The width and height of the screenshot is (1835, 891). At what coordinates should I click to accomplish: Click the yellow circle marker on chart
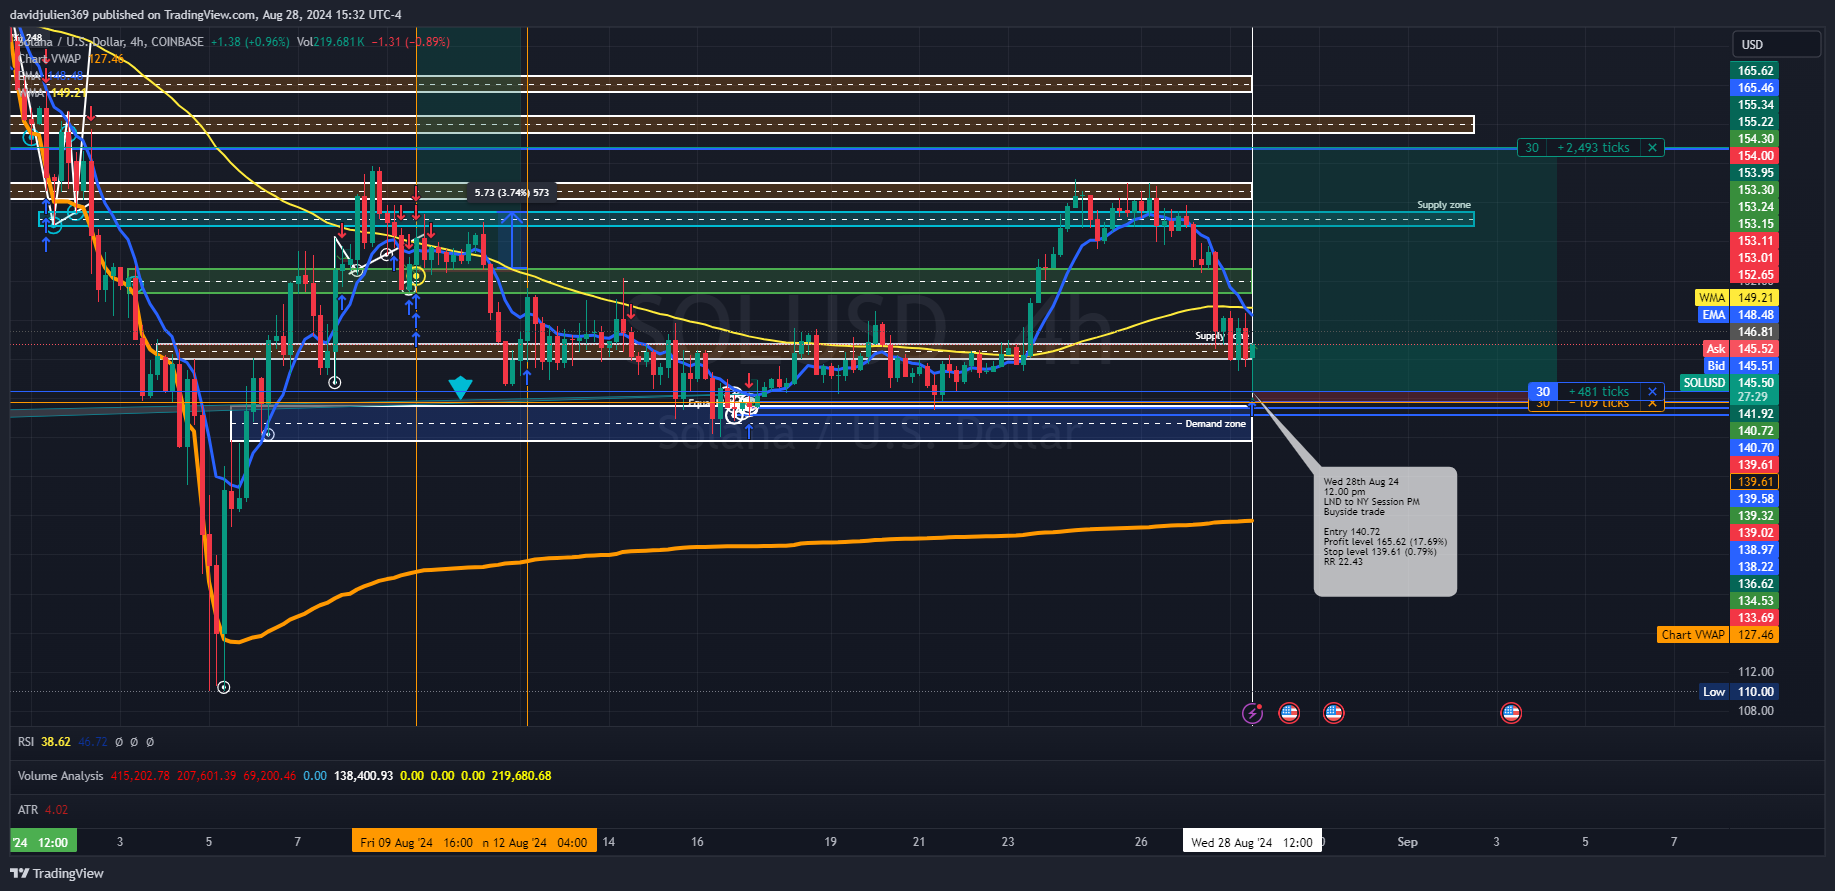[x=416, y=275]
